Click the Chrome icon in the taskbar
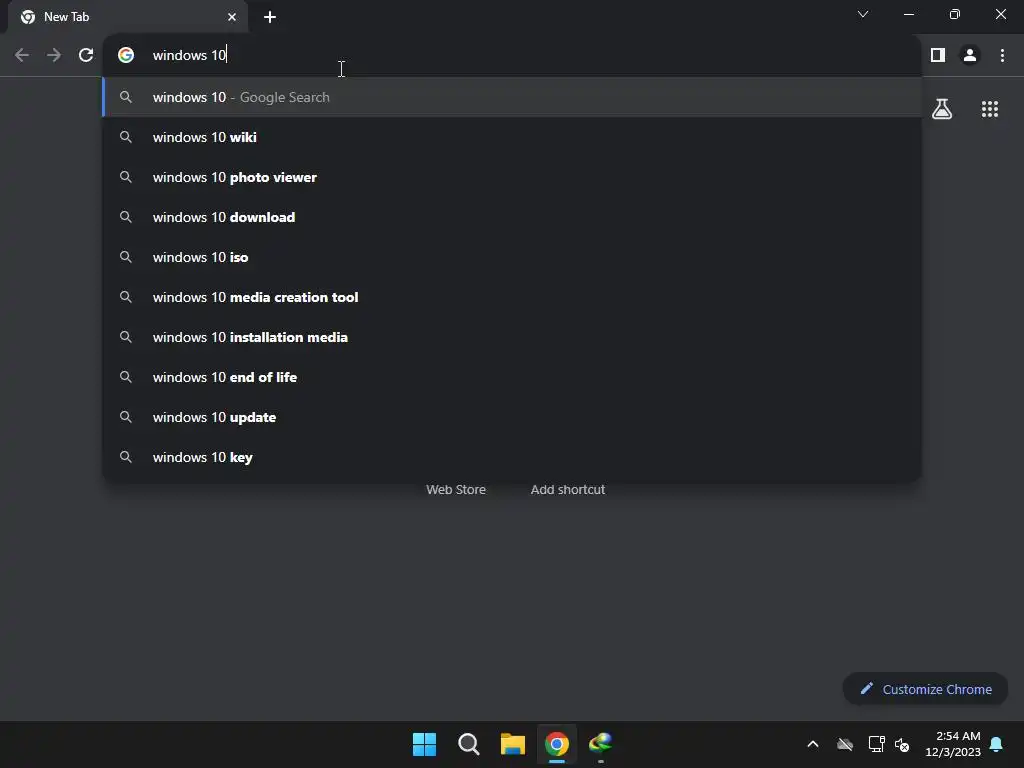Image resolution: width=1024 pixels, height=768 pixels. click(557, 744)
